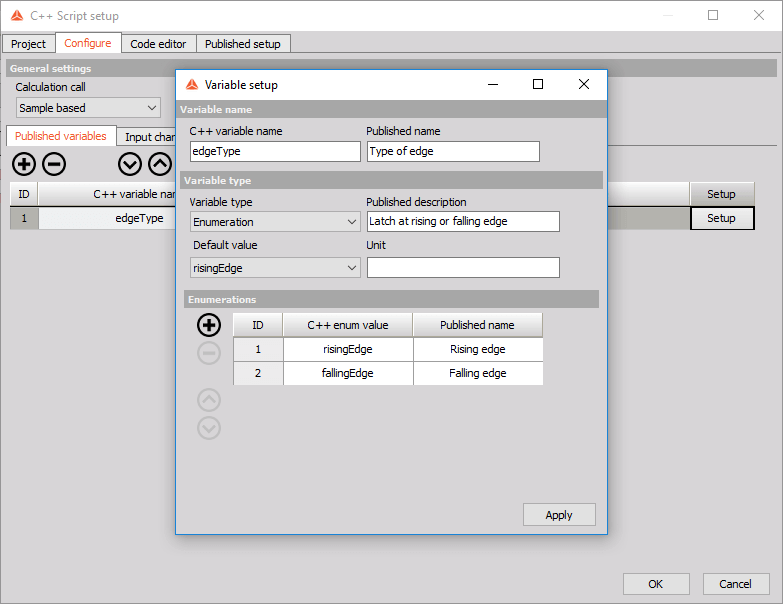Switch to the Code editor tab

pyautogui.click(x=158, y=44)
